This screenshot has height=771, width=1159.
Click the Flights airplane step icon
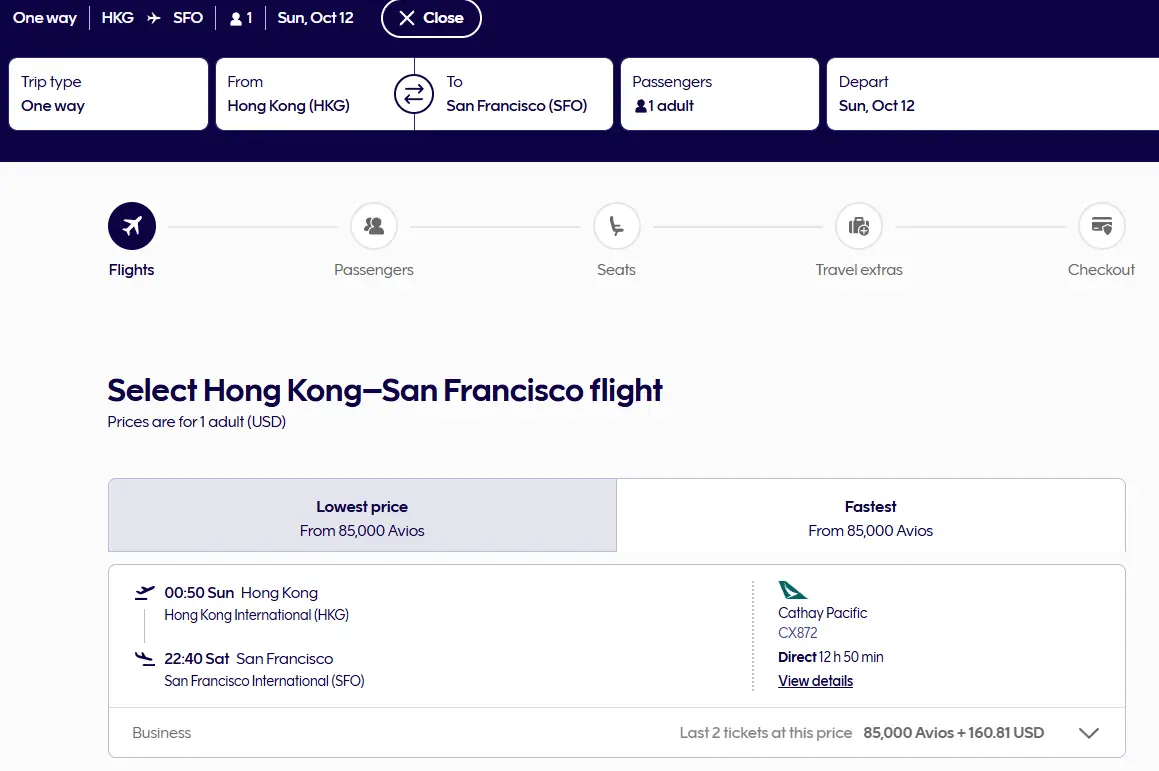(x=131, y=227)
